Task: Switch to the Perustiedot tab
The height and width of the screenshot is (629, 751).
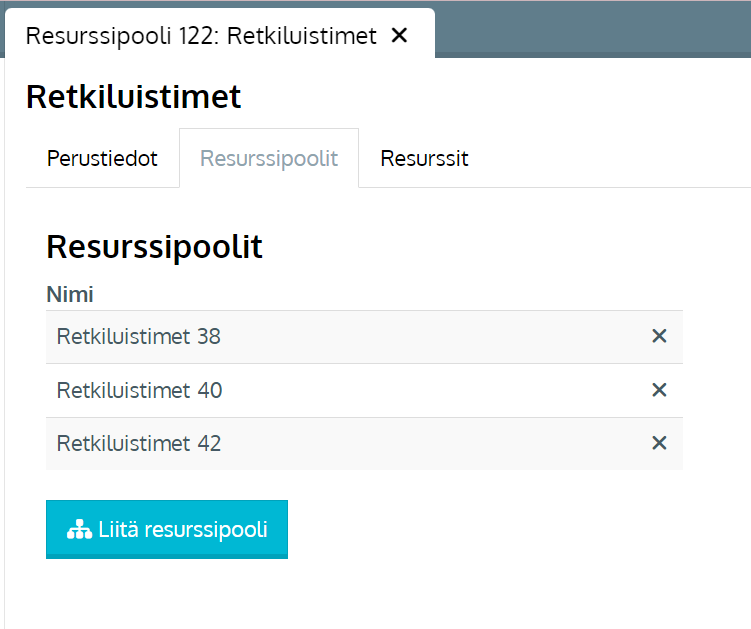Action: click(102, 159)
